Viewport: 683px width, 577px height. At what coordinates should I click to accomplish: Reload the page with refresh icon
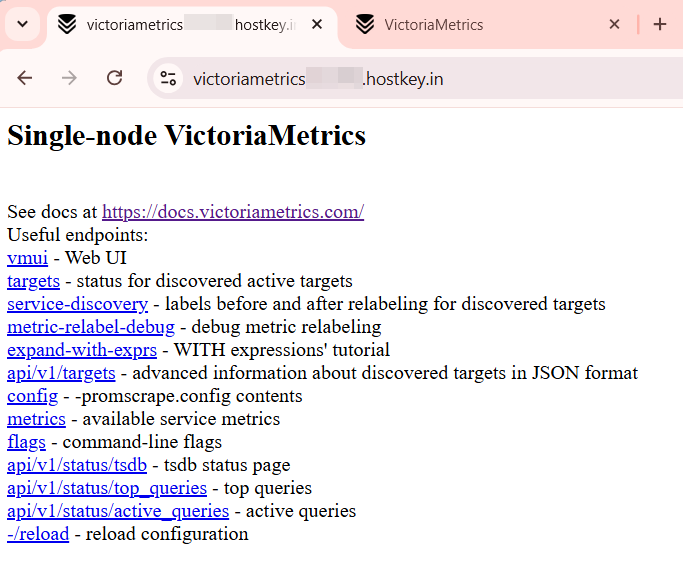(114, 78)
